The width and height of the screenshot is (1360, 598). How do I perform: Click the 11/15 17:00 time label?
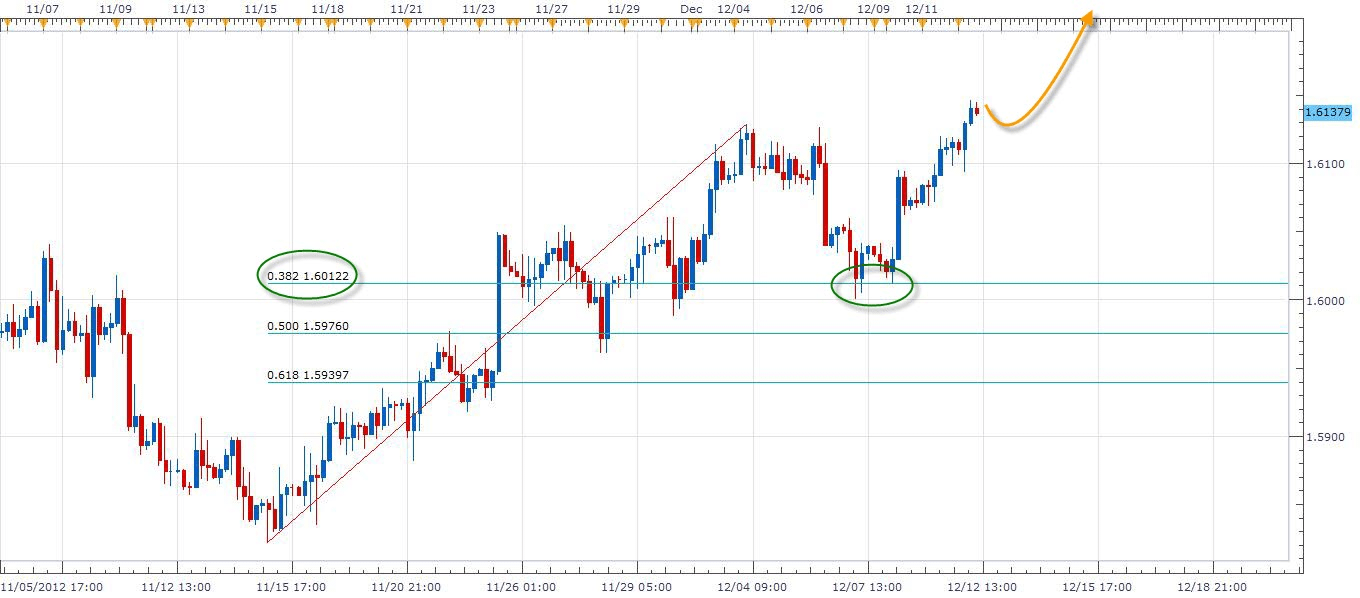coord(293,587)
